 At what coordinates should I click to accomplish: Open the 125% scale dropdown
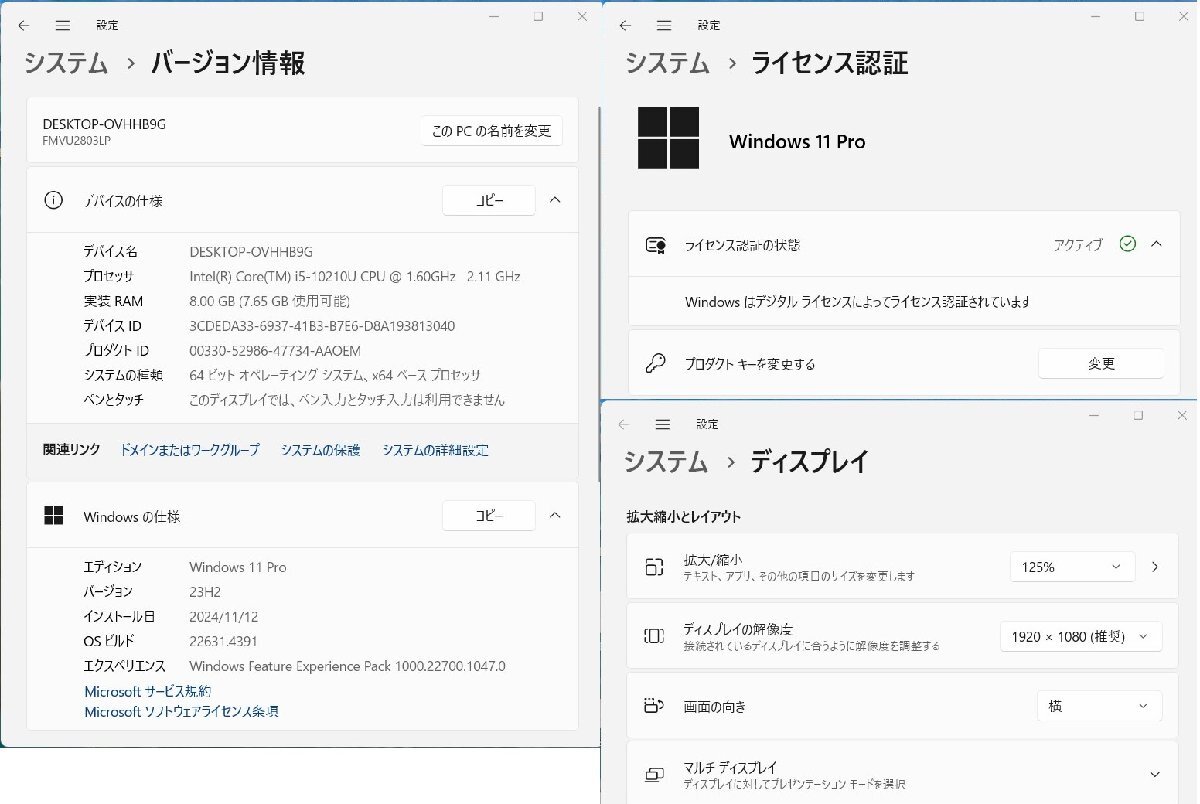coord(1072,567)
